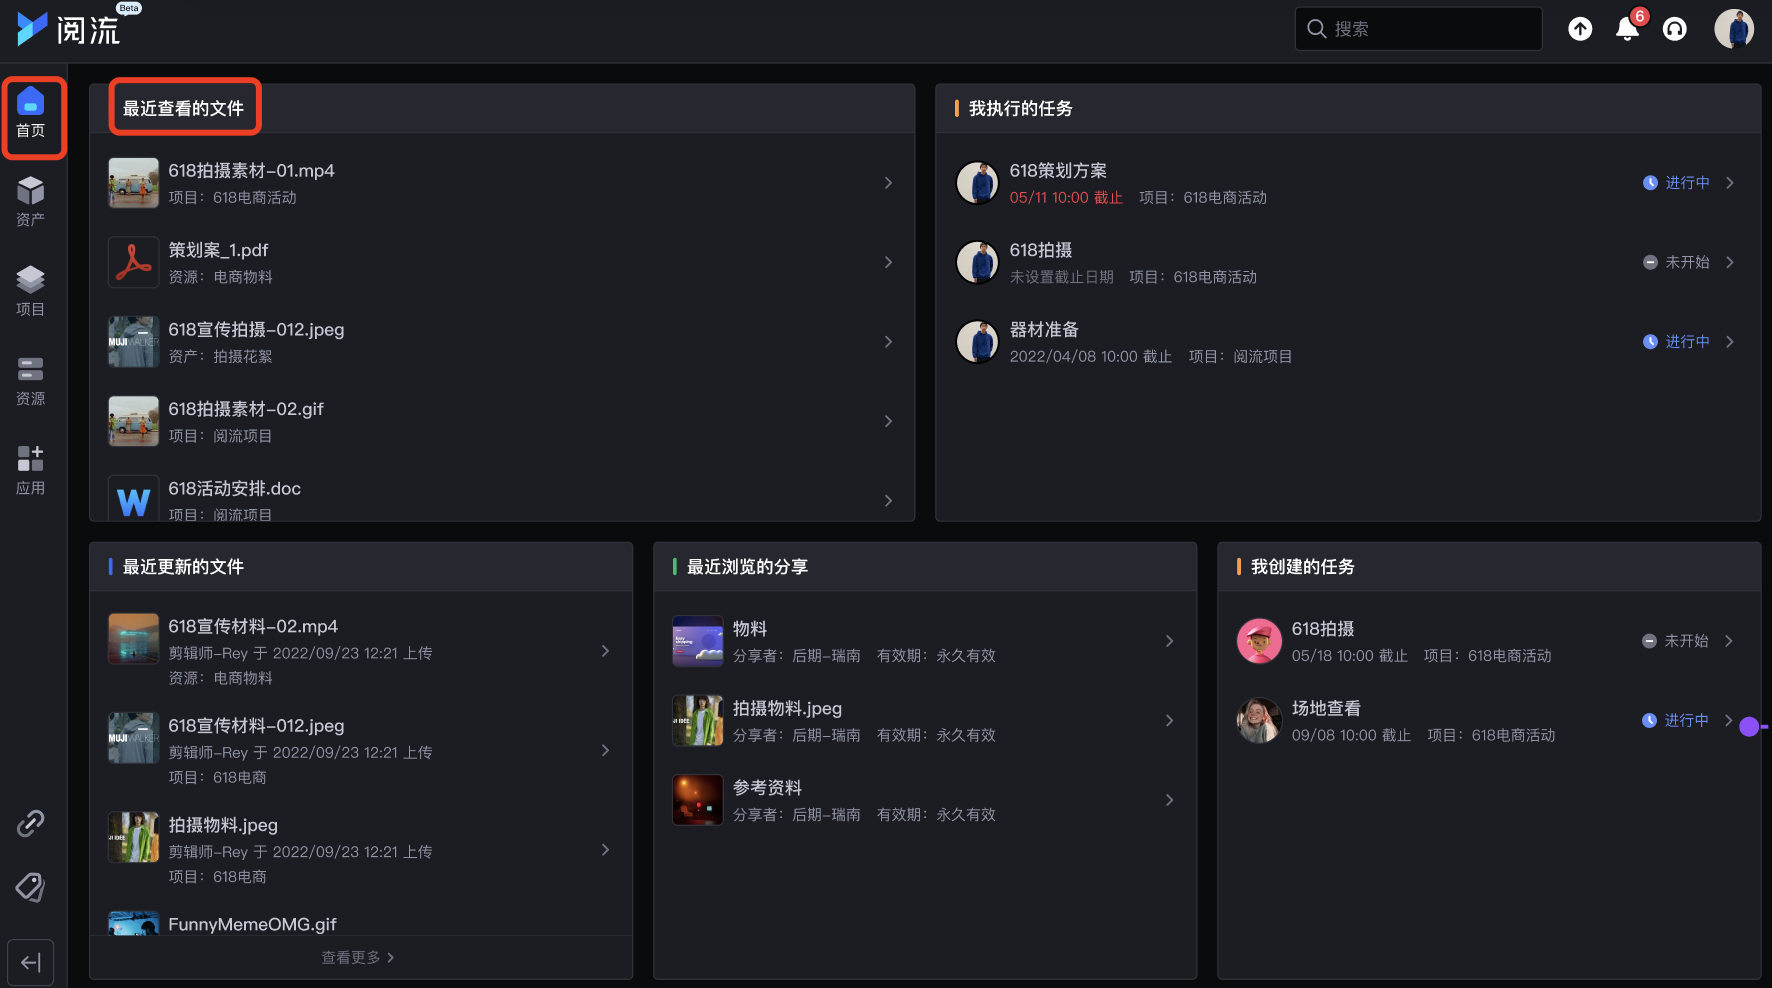The width and height of the screenshot is (1772, 988).
Task: Click the tag icon in sidebar
Action: tap(31, 887)
